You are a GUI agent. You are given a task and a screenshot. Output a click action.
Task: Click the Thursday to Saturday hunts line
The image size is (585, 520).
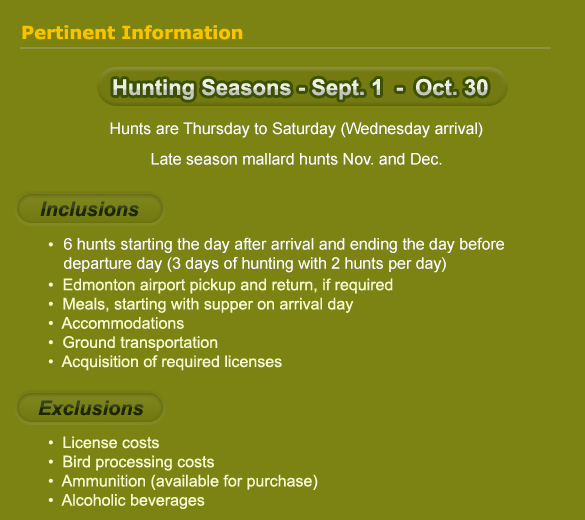[296, 129]
